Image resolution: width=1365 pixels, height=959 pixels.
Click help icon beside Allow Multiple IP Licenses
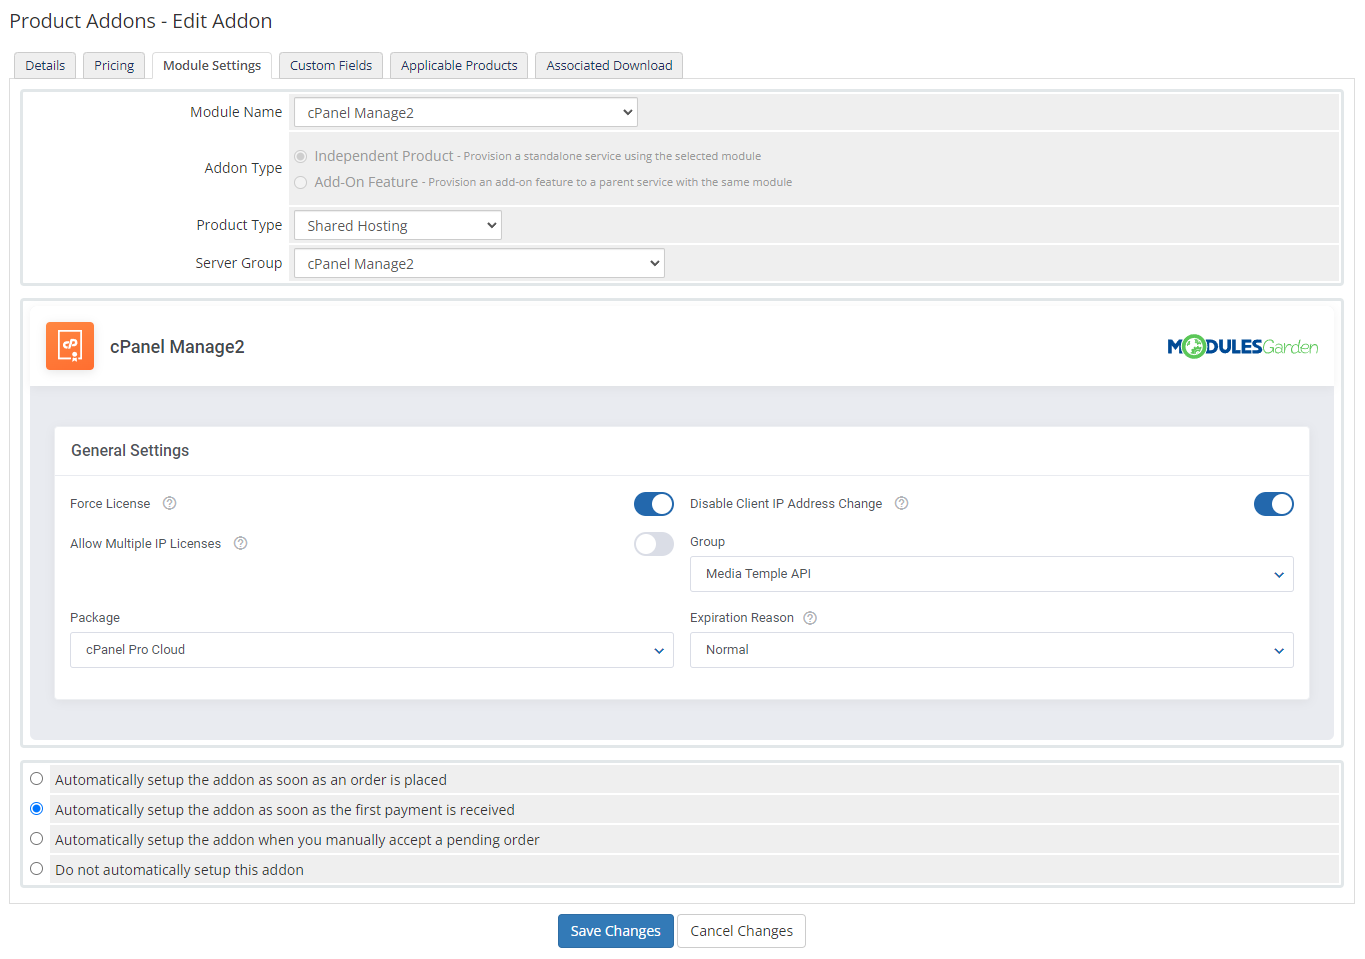tap(240, 542)
